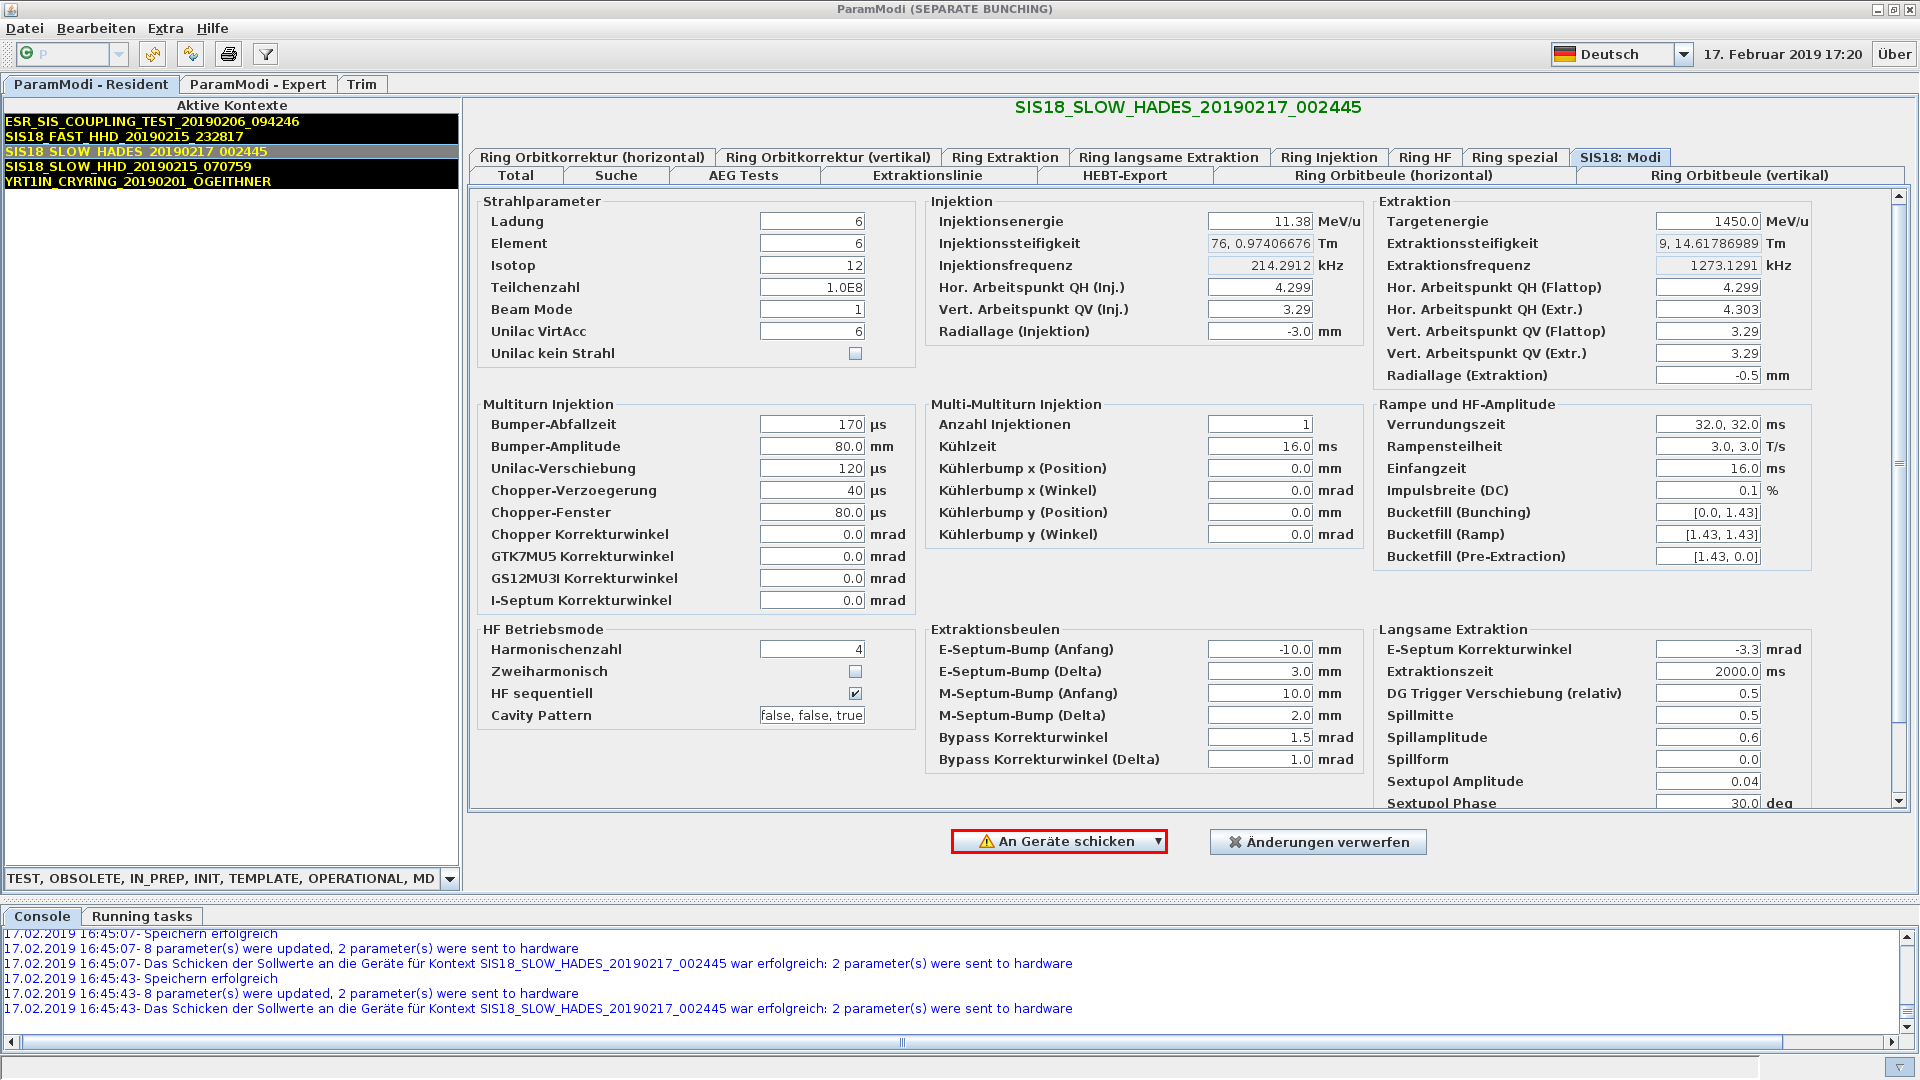Open the Ring HF tab
This screenshot has width=1920, height=1080.
pos(1425,157)
